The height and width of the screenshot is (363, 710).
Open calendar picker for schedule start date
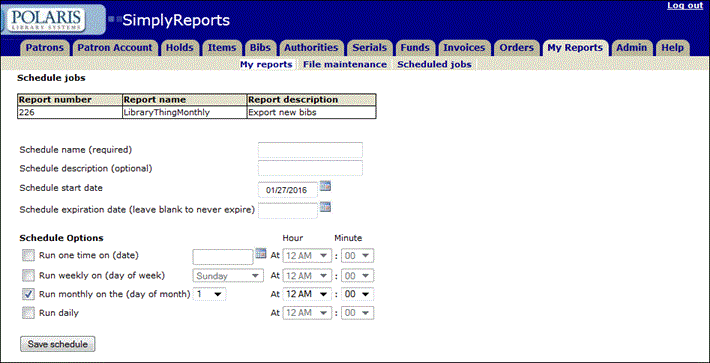click(x=325, y=186)
